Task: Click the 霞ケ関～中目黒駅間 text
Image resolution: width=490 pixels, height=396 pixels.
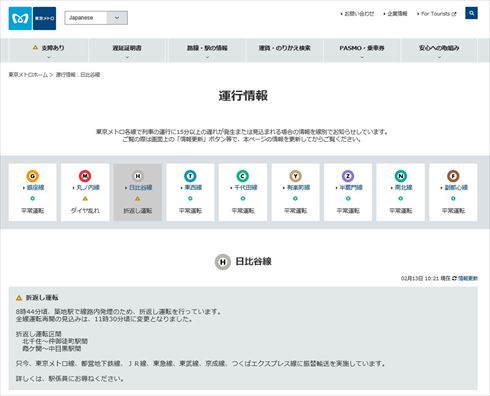Action: (52, 349)
